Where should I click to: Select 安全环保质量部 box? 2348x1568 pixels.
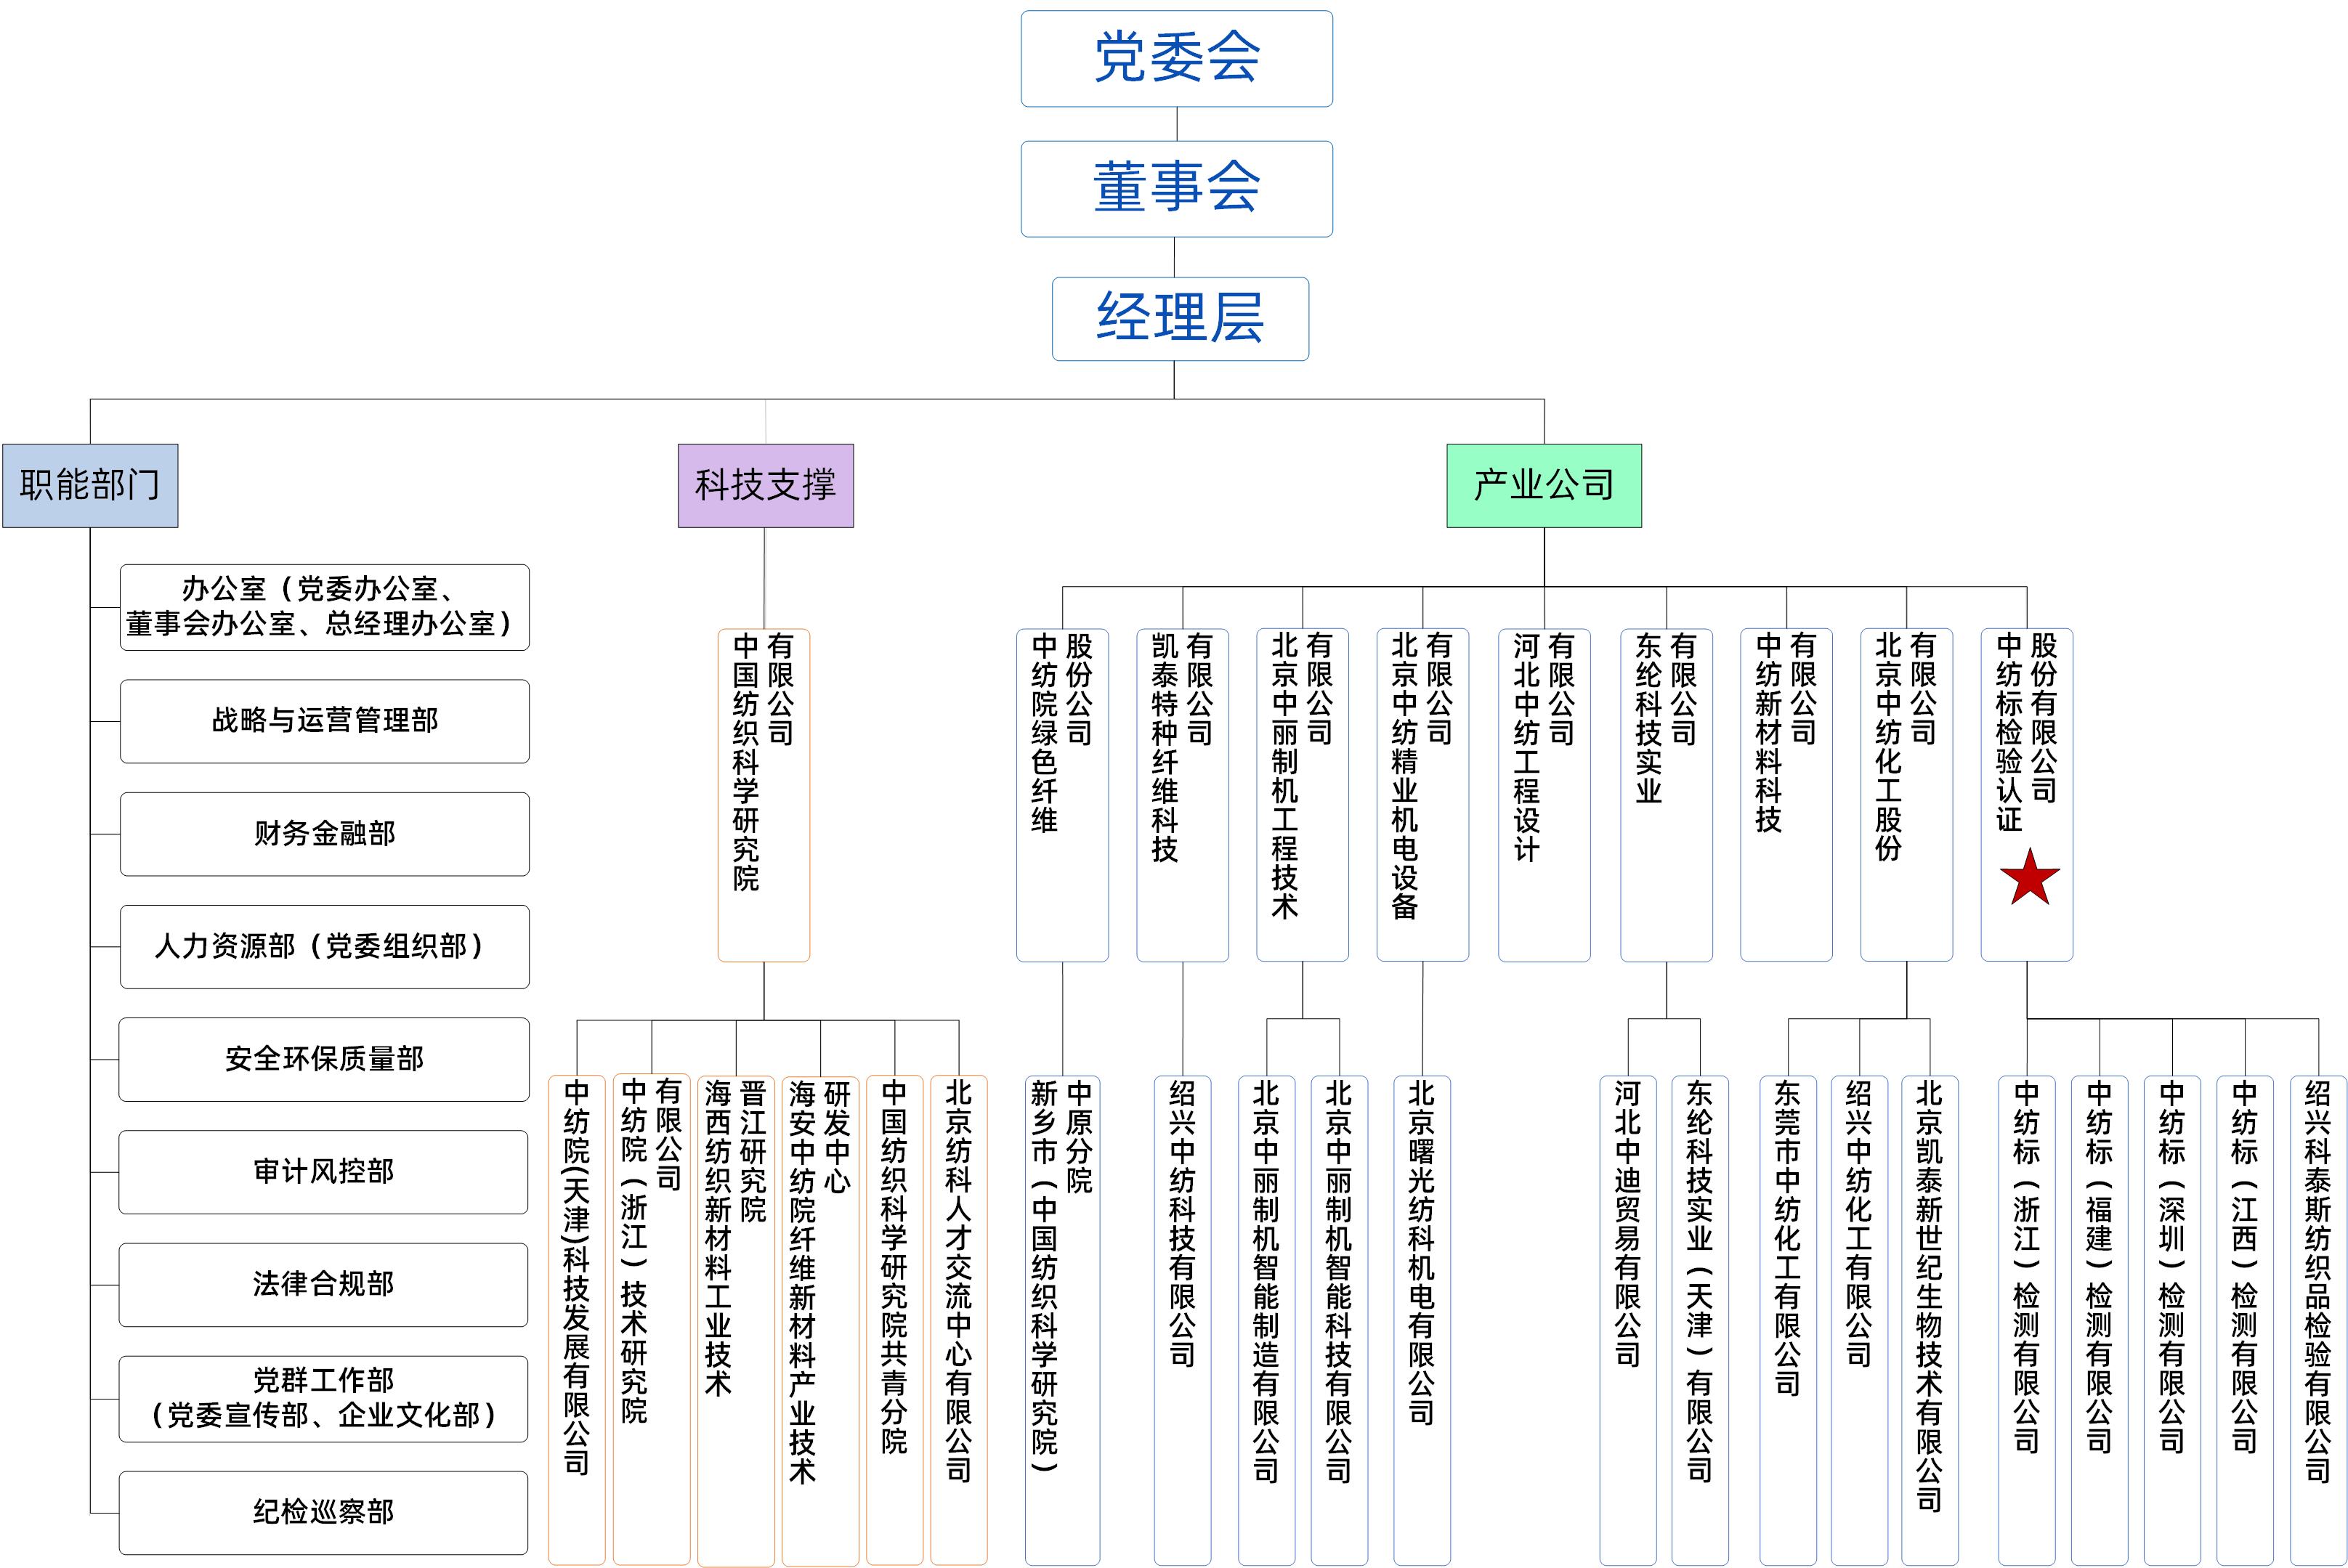point(324,1059)
